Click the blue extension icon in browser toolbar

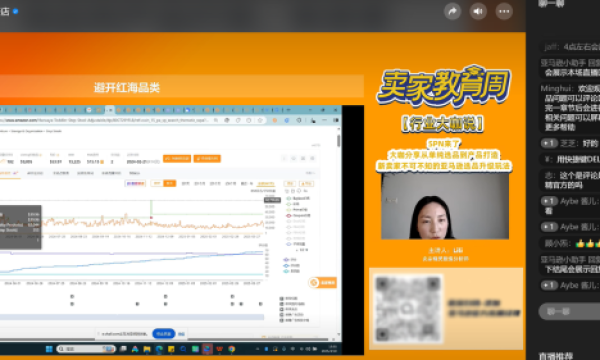tap(287, 120)
